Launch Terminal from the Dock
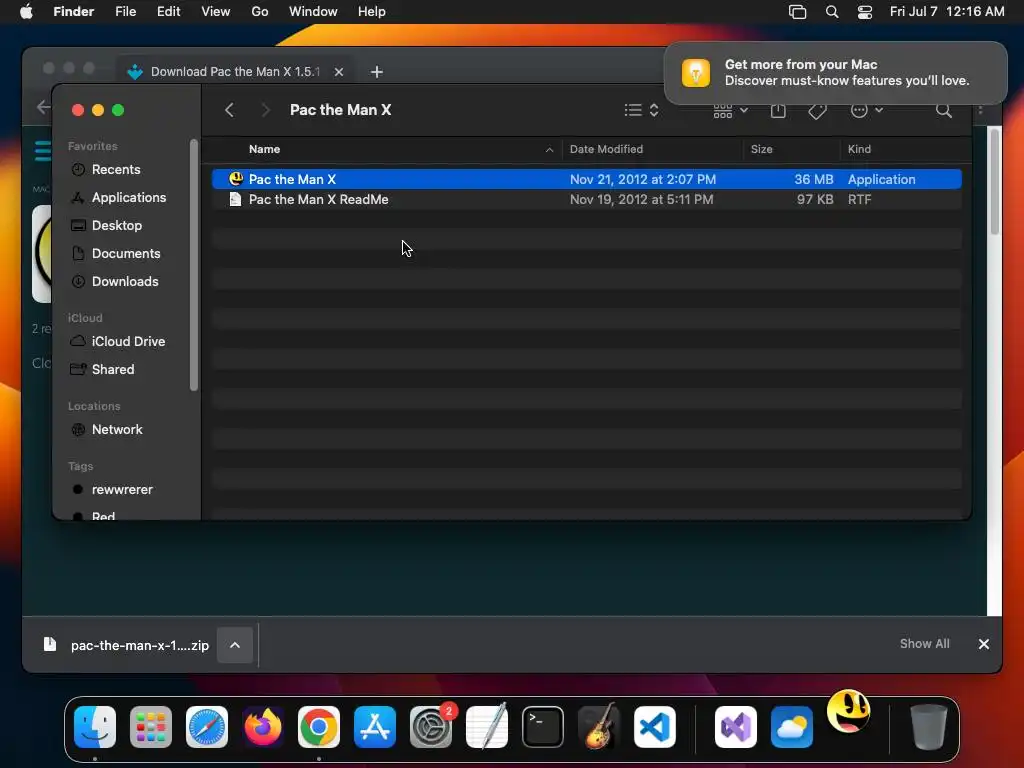The height and width of the screenshot is (768, 1024). pos(543,727)
